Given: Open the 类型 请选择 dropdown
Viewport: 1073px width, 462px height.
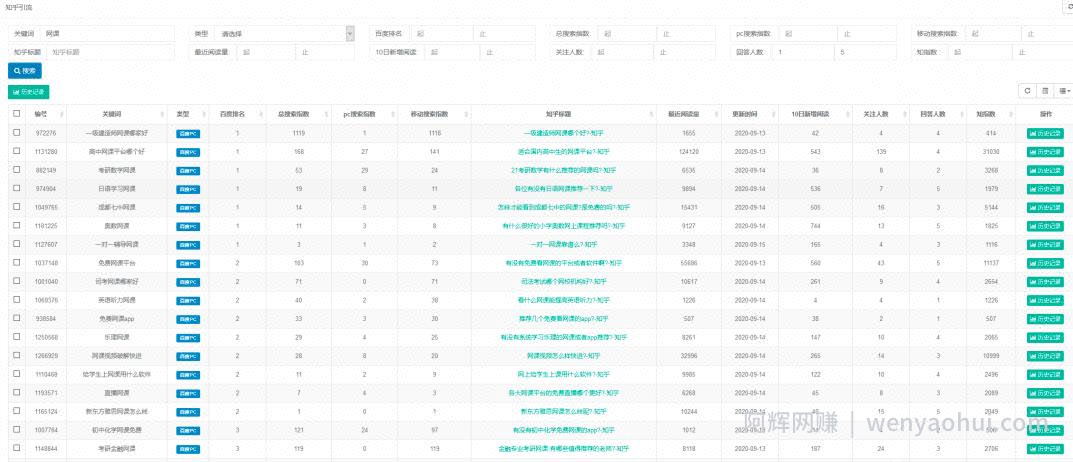Looking at the screenshot, I should (x=283, y=34).
